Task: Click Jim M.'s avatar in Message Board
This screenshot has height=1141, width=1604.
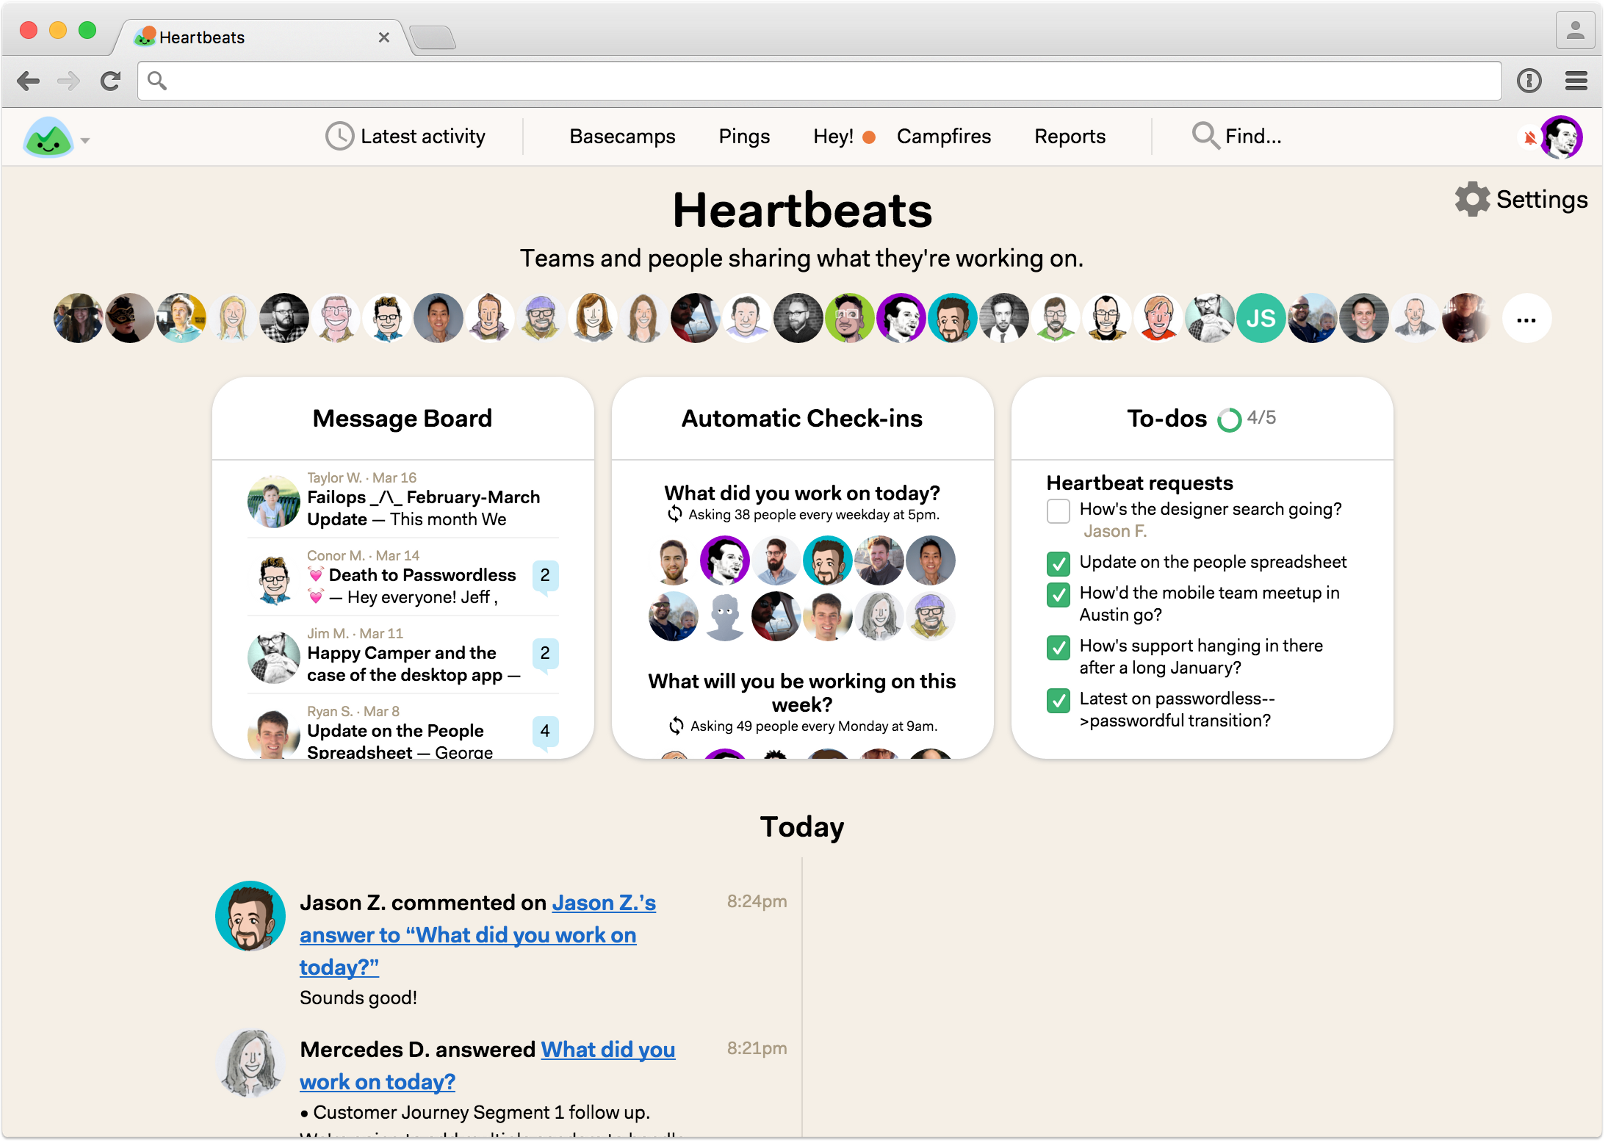Action: click(x=273, y=658)
